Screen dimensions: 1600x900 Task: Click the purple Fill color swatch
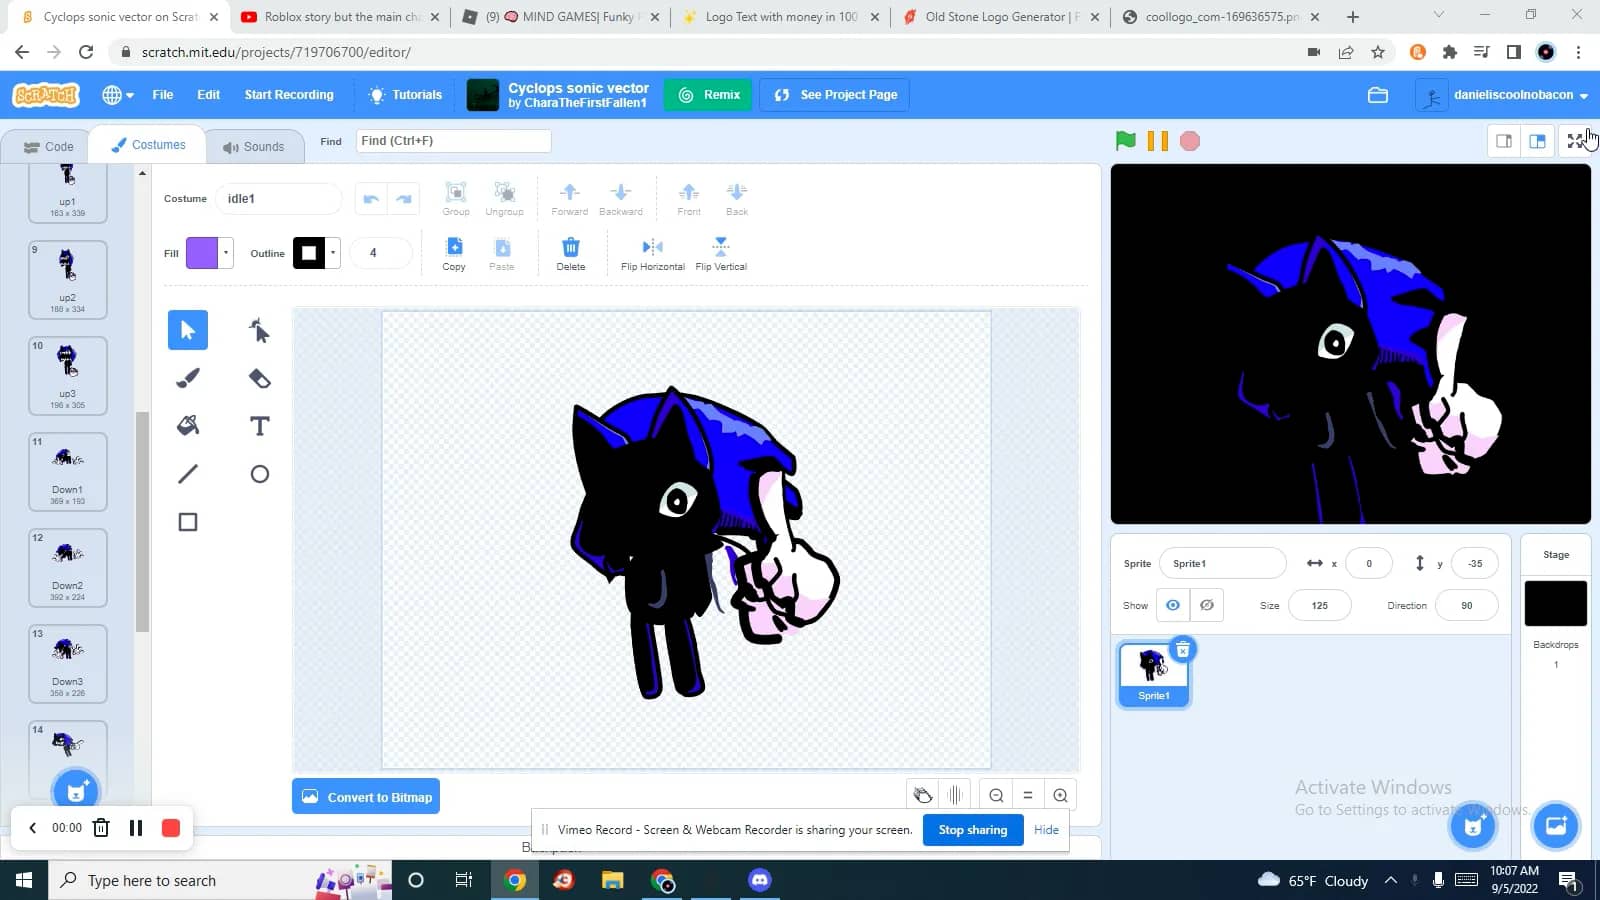[201, 253]
